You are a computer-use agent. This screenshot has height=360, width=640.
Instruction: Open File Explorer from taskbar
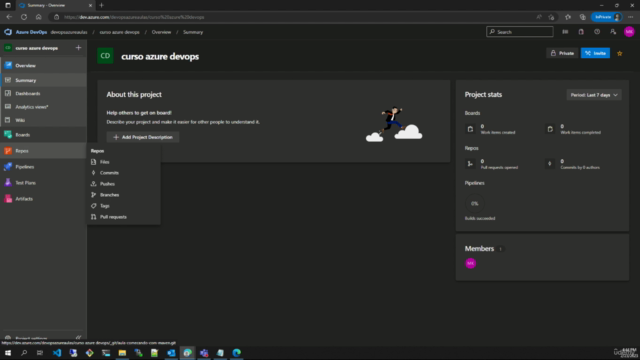pos(122,353)
